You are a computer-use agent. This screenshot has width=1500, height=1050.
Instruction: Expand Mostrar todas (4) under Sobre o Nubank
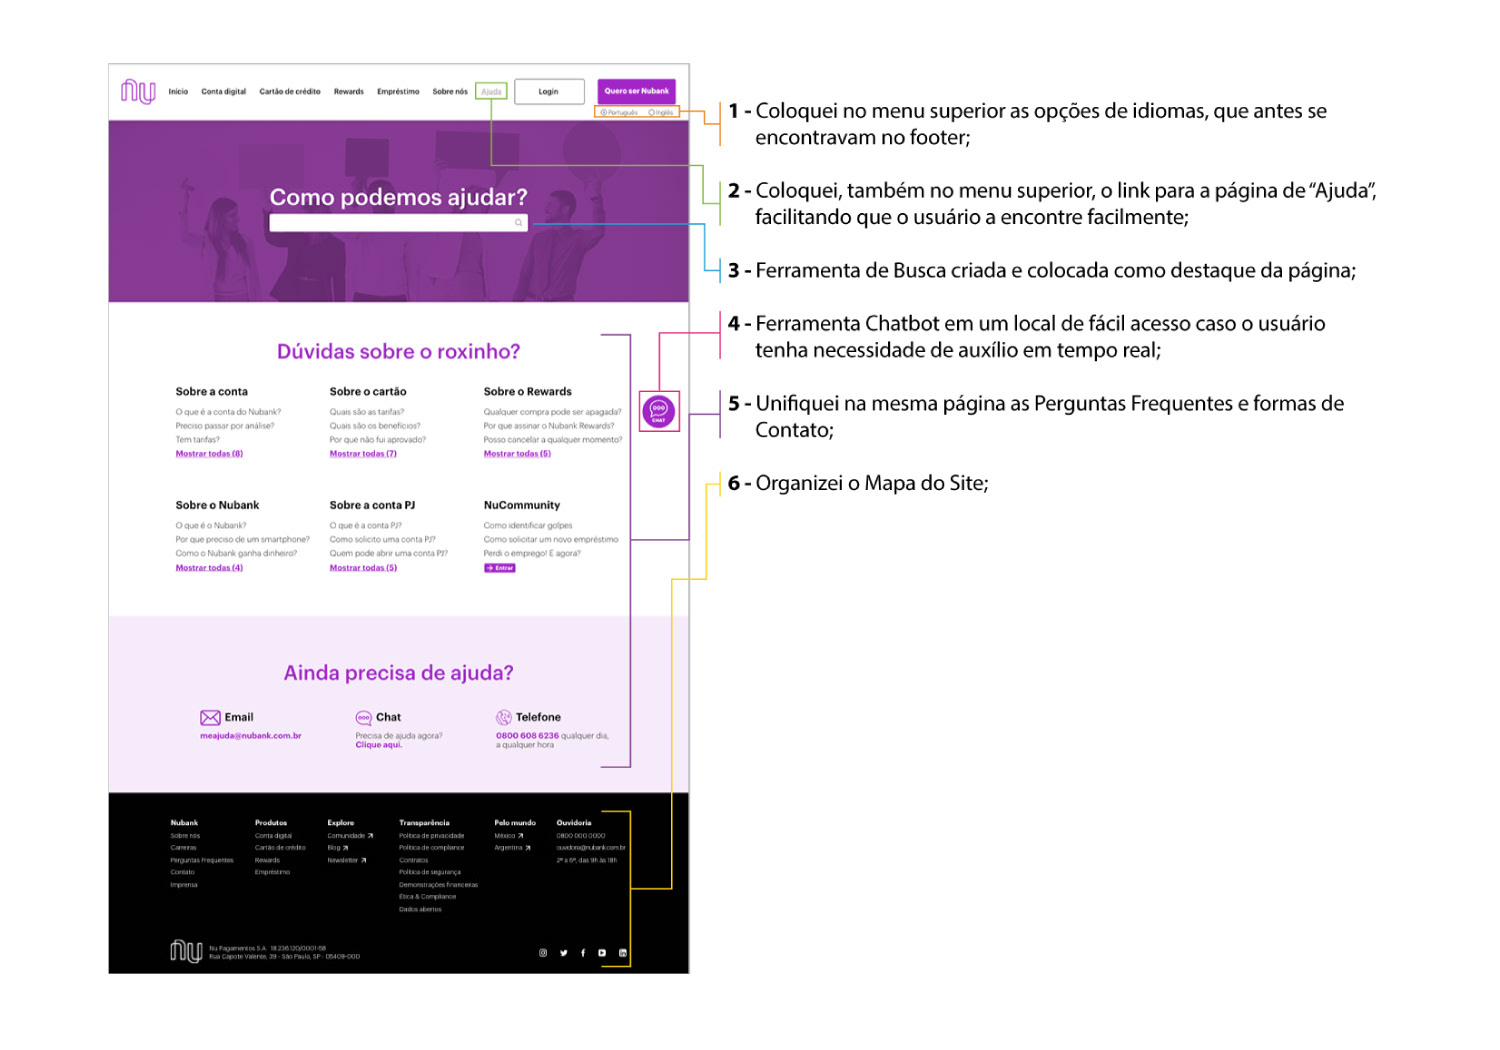tap(209, 568)
